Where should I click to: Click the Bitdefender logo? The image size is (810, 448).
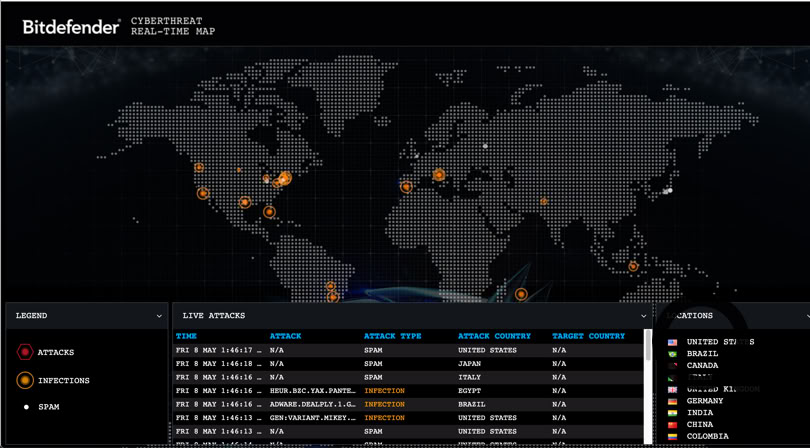(x=71, y=27)
